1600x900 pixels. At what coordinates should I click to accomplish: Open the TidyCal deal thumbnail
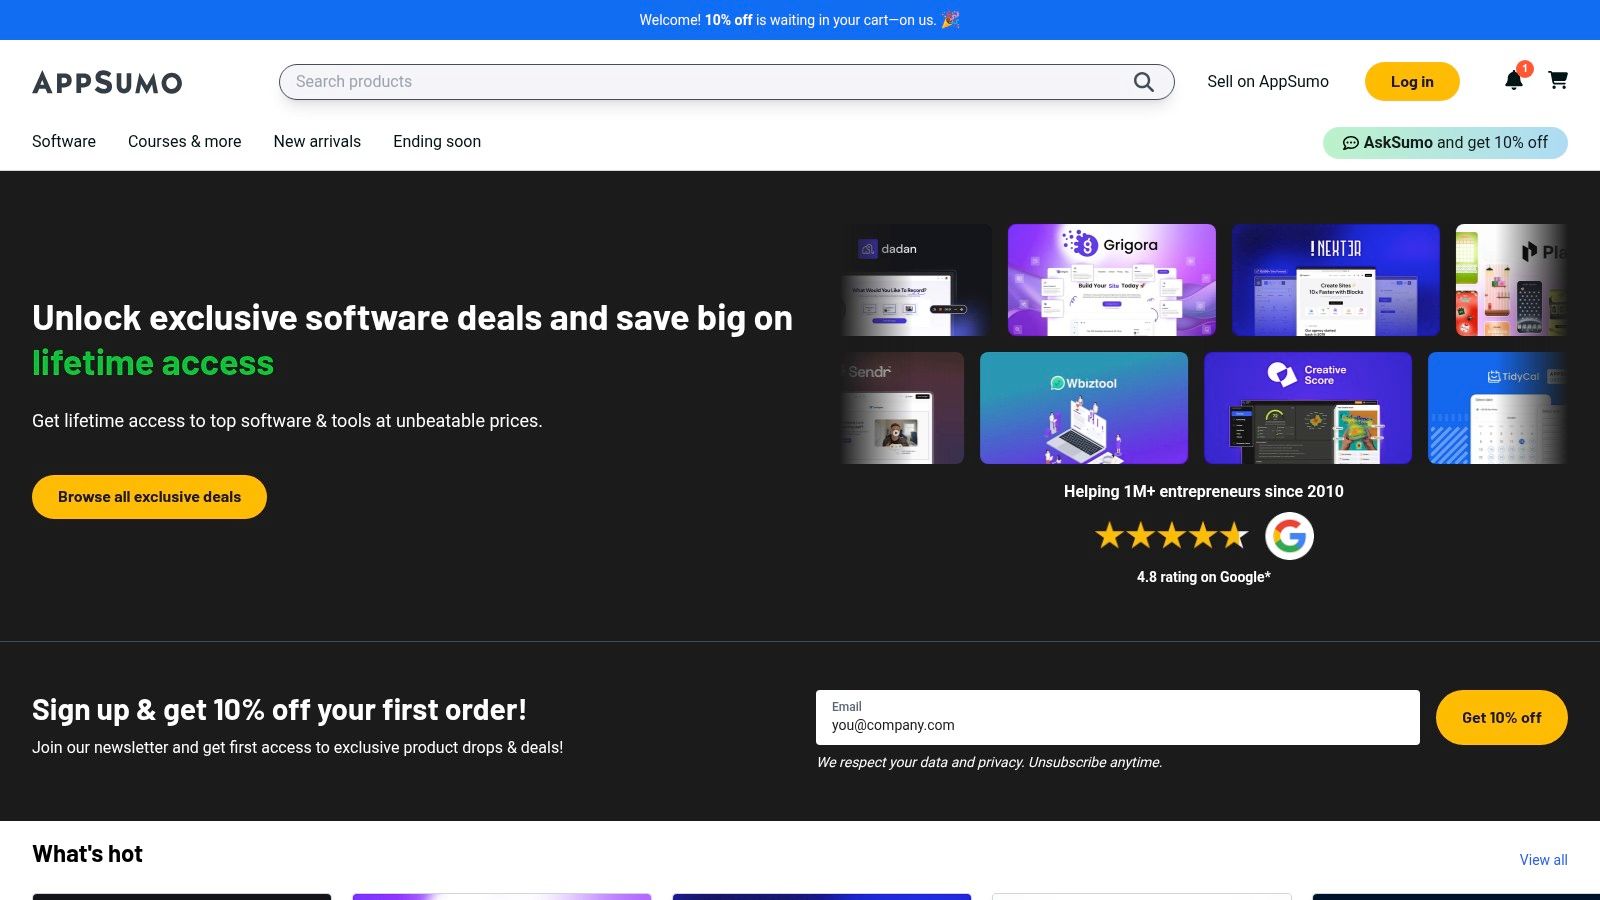point(1497,408)
